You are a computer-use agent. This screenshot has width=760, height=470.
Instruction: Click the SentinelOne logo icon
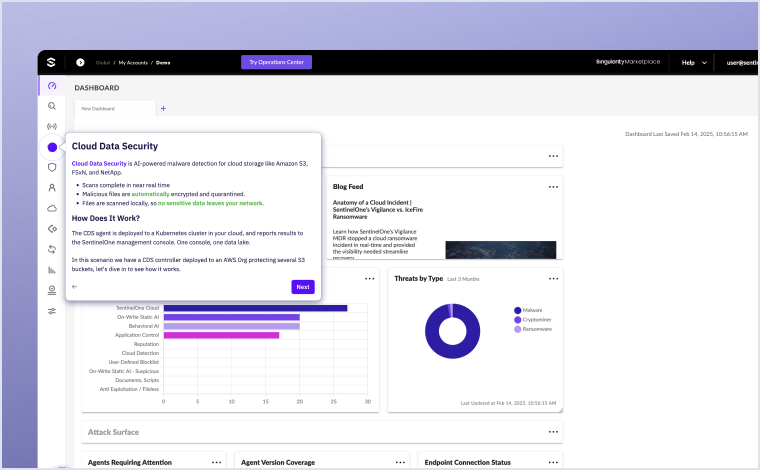(x=51, y=62)
